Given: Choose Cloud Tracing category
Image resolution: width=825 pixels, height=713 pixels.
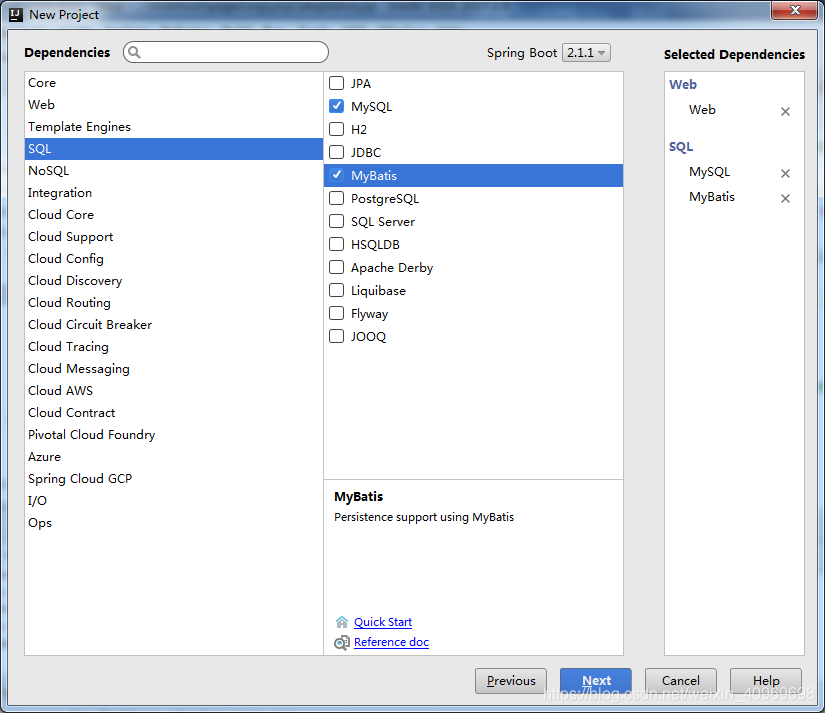Looking at the screenshot, I should 174,347.
